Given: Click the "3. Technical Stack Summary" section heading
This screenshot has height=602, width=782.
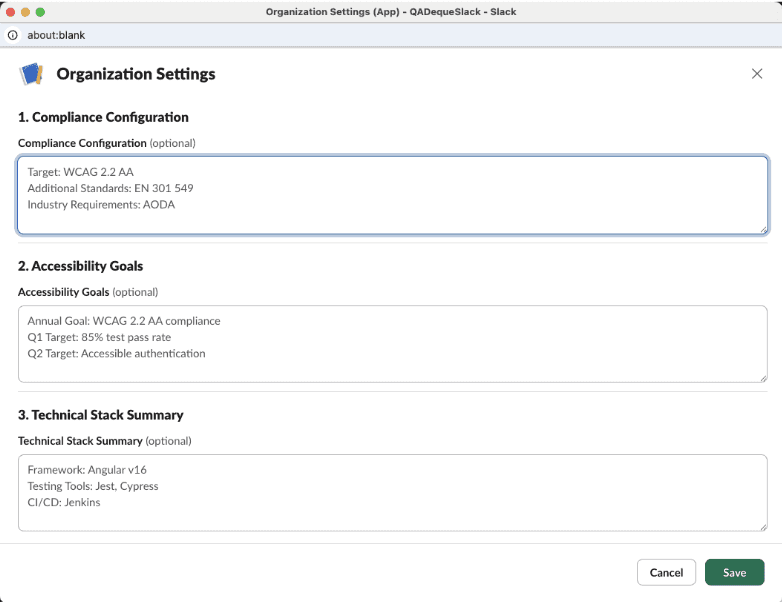Looking at the screenshot, I should point(100,415).
